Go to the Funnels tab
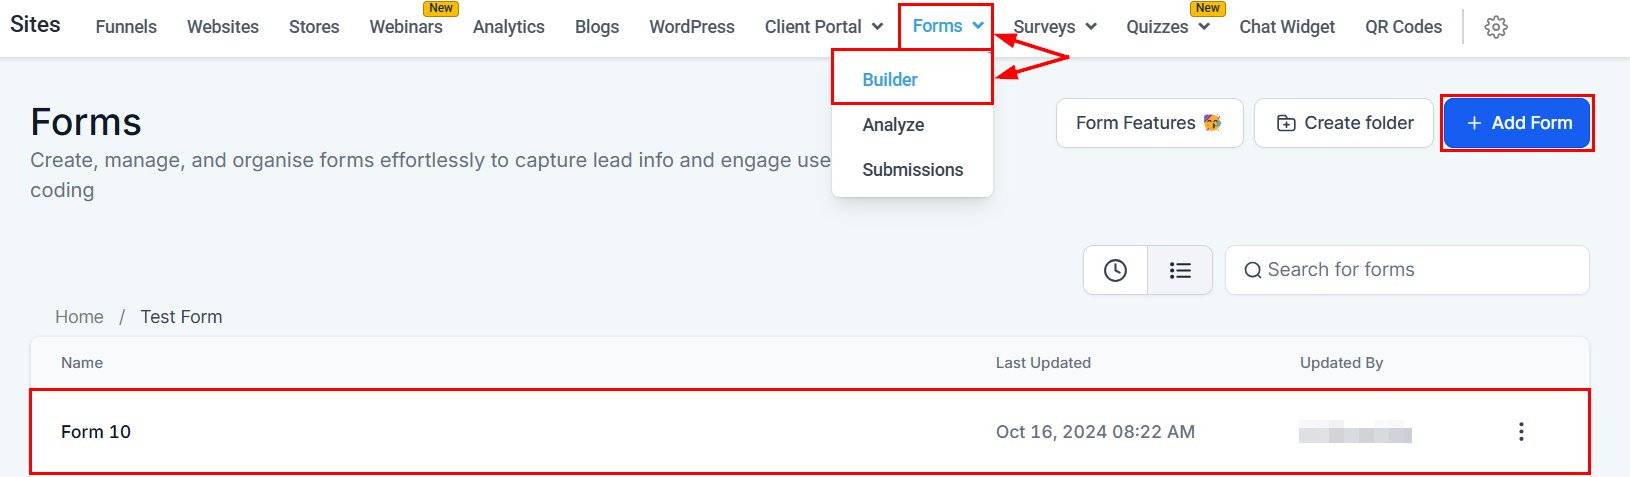Screen dimensions: 1630x477 126,27
